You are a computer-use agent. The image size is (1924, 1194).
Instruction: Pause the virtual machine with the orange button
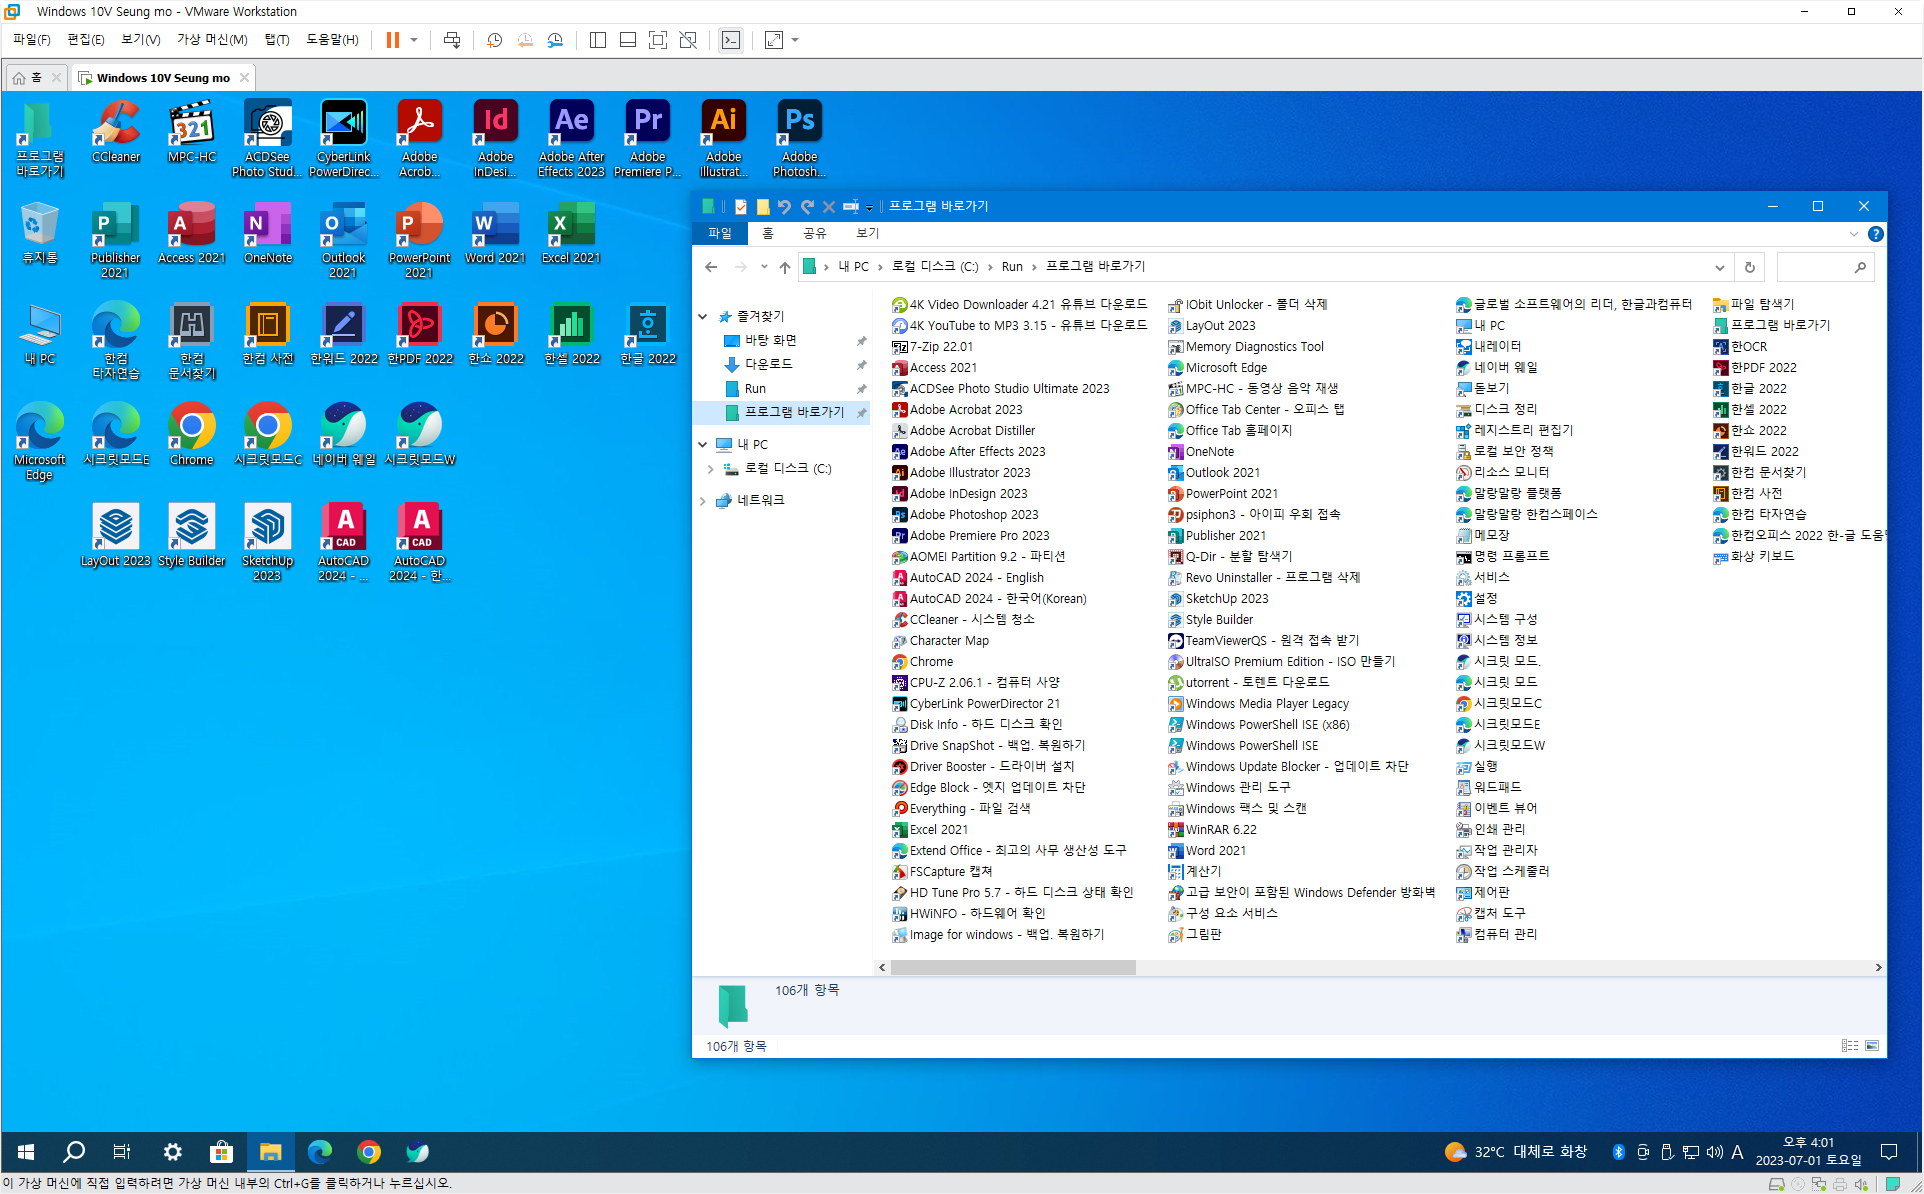(x=393, y=40)
